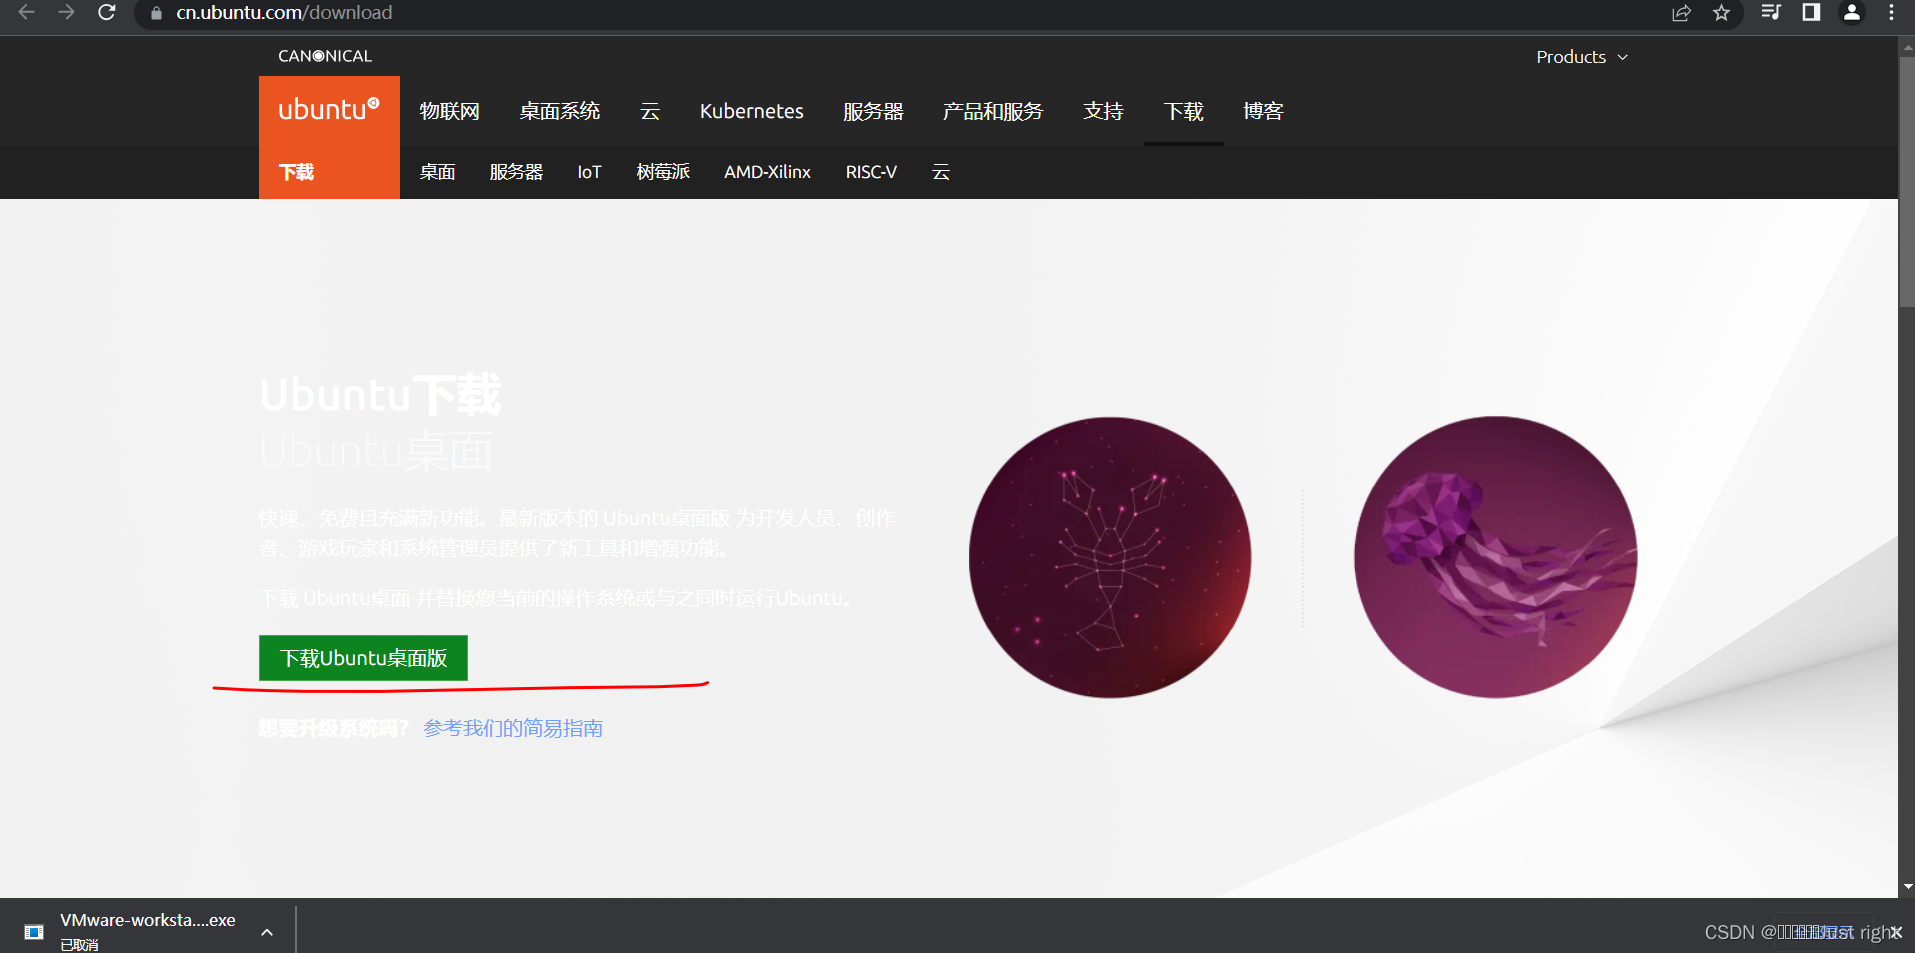Open the browser three-dot menu
The width and height of the screenshot is (1915, 953).
point(1891,13)
